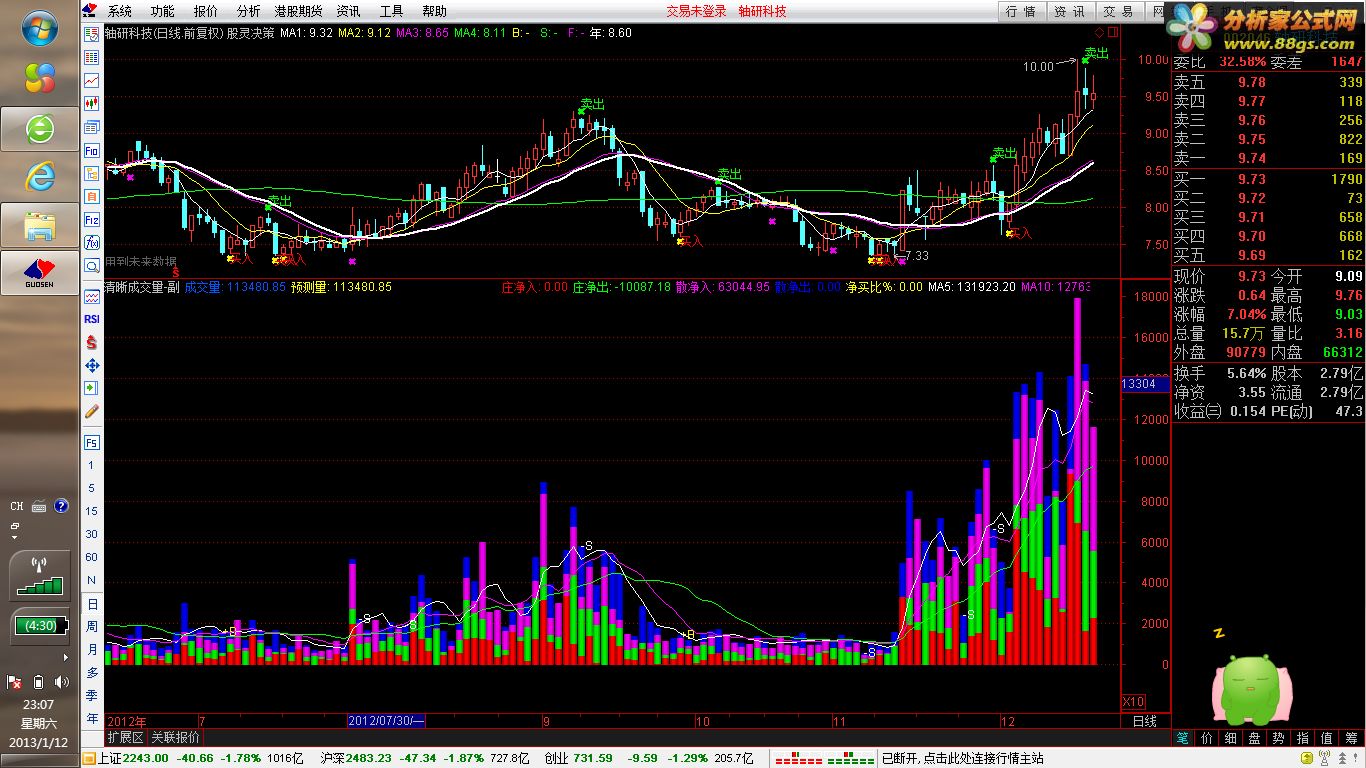Open the file explorer folder in taskbar

pos(39,225)
